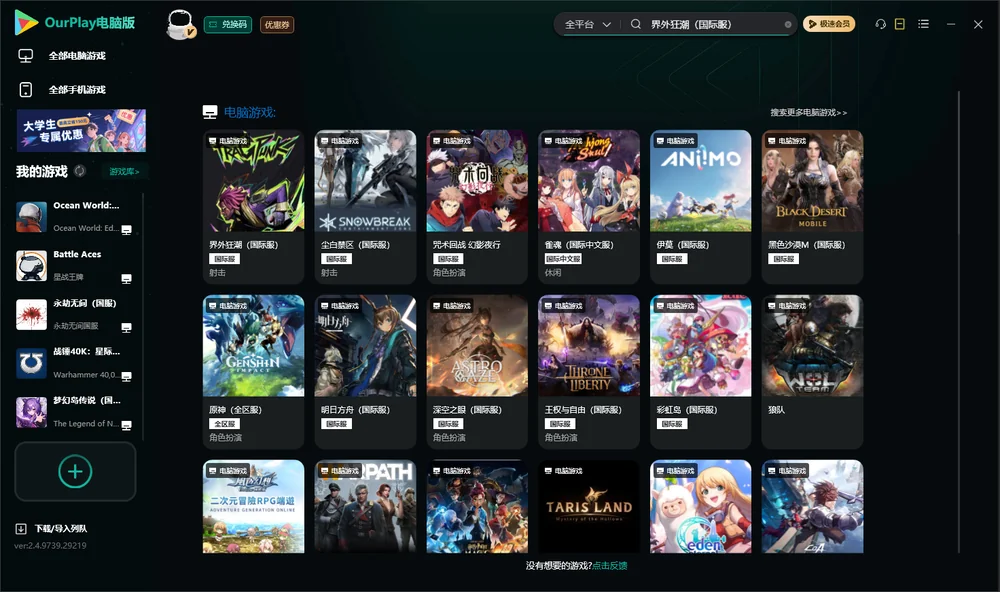This screenshot has width=1000, height=592.
Task: Click the all mobile games phone icon
Action: click(x=26, y=90)
